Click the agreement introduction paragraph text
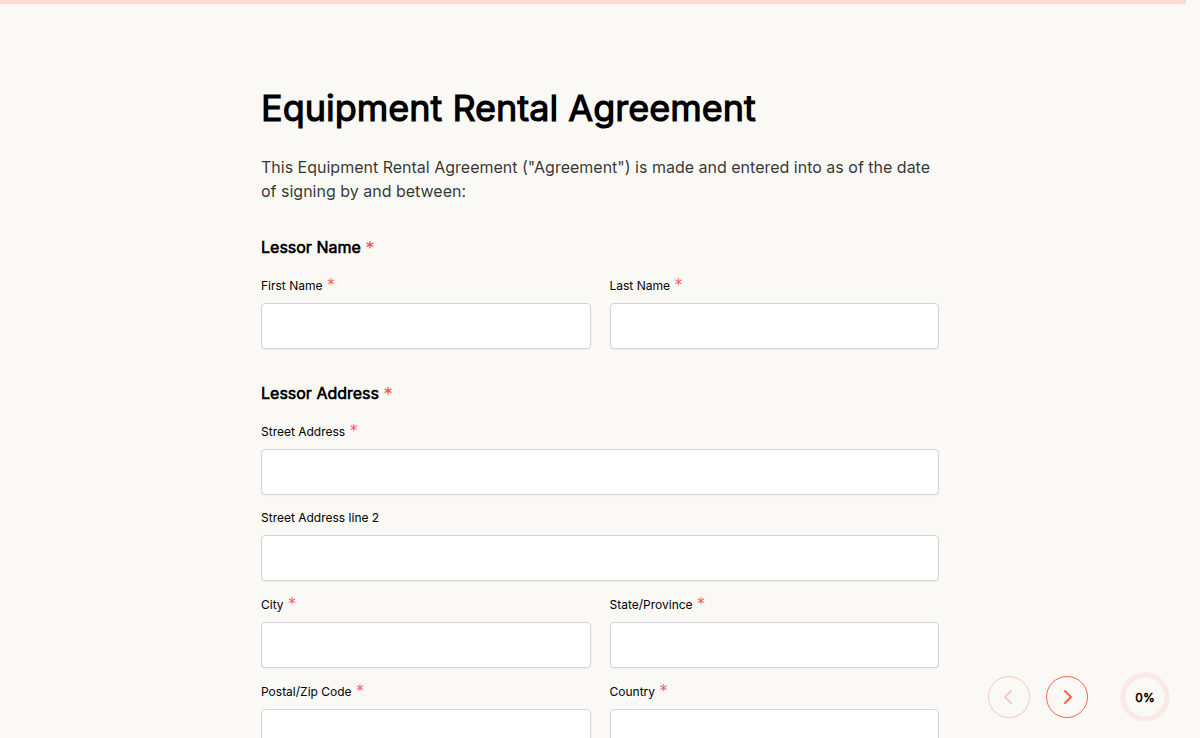 click(595, 179)
